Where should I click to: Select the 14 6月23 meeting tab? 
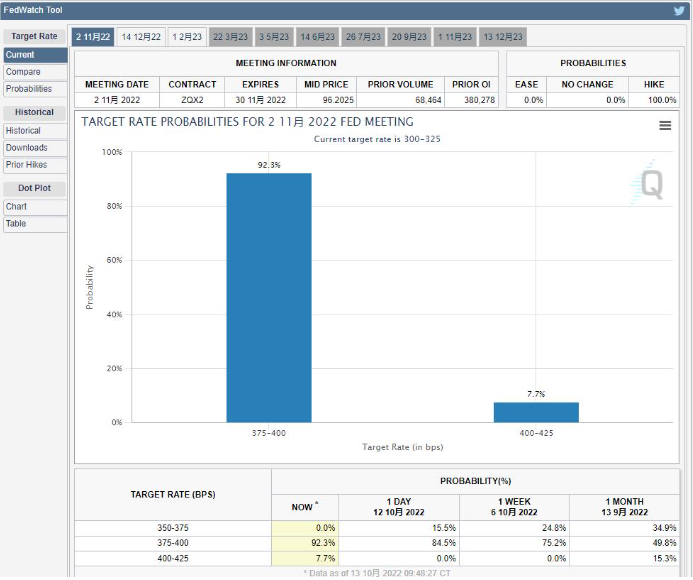[317, 37]
